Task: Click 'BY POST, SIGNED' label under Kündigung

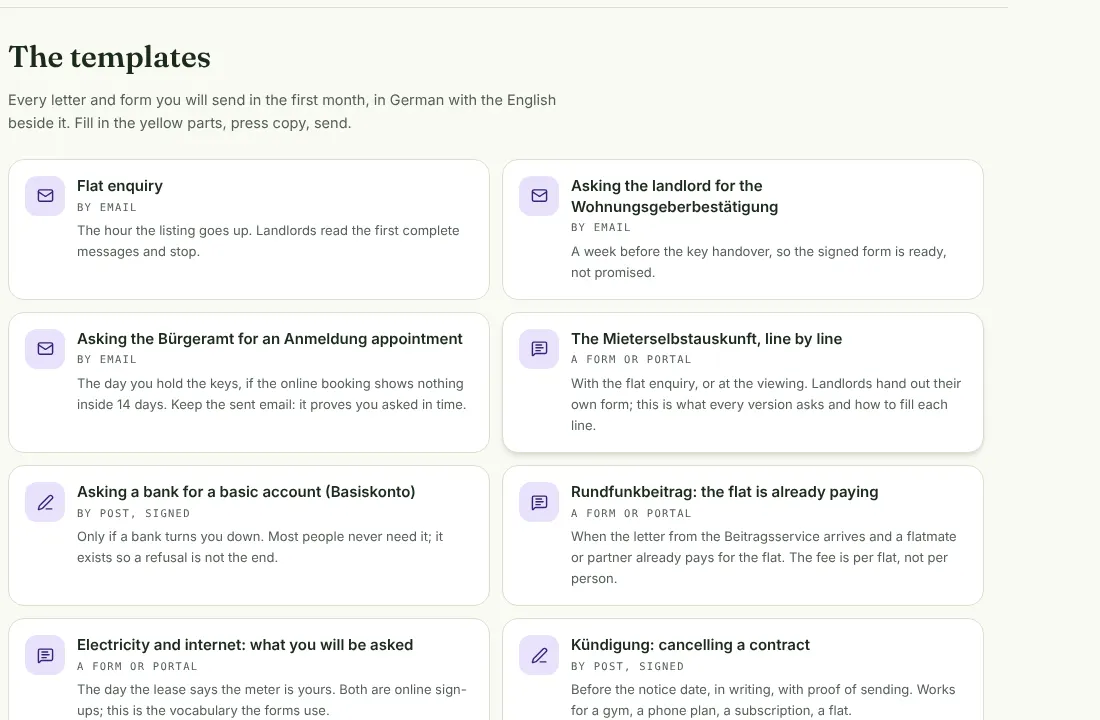Action: [627, 667]
